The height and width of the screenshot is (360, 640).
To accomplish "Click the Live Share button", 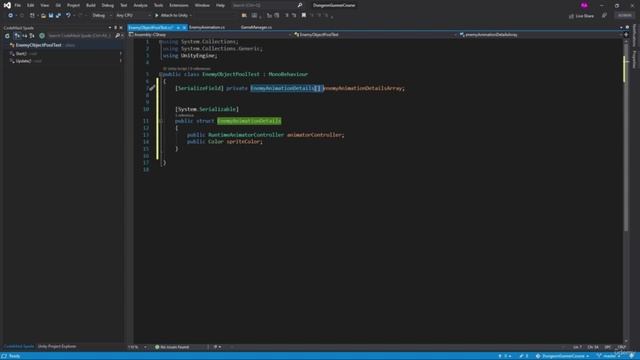I will pos(581,16).
